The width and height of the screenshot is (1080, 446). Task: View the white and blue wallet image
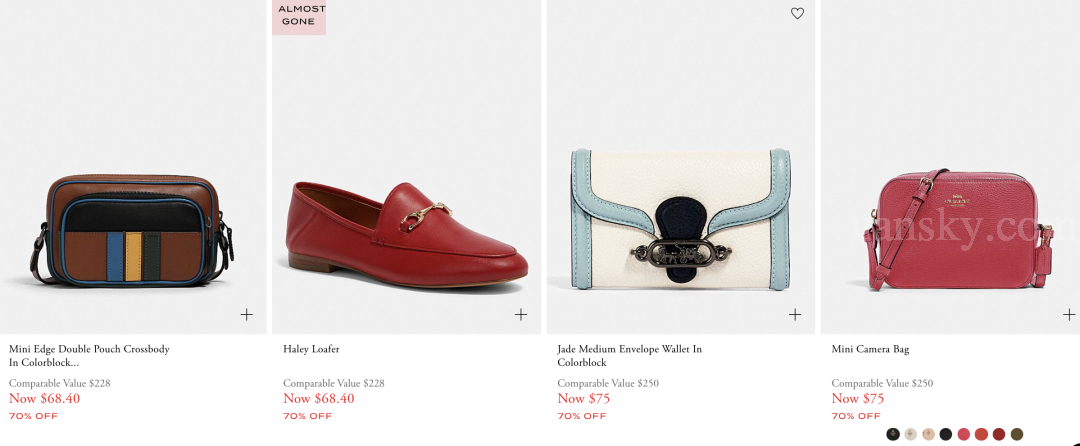(x=680, y=215)
